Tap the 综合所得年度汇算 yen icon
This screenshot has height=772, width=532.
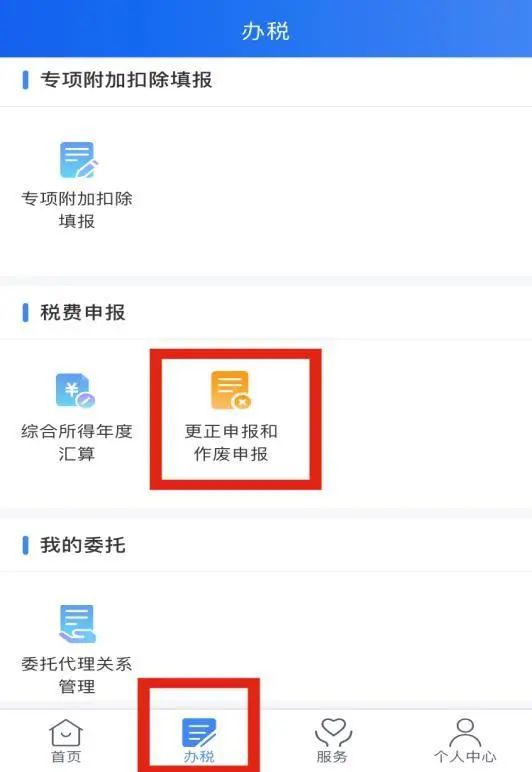coord(75,390)
